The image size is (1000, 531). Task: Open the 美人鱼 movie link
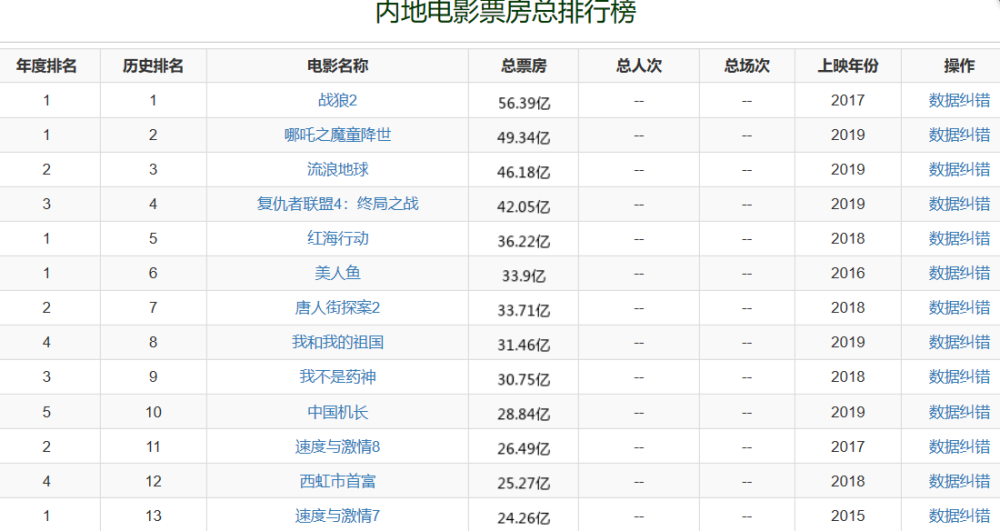(x=337, y=273)
